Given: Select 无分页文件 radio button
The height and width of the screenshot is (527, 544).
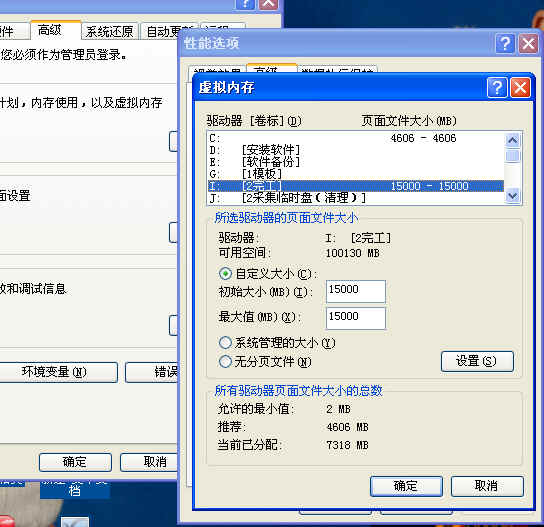Looking at the screenshot, I should click(x=225, y=362).
